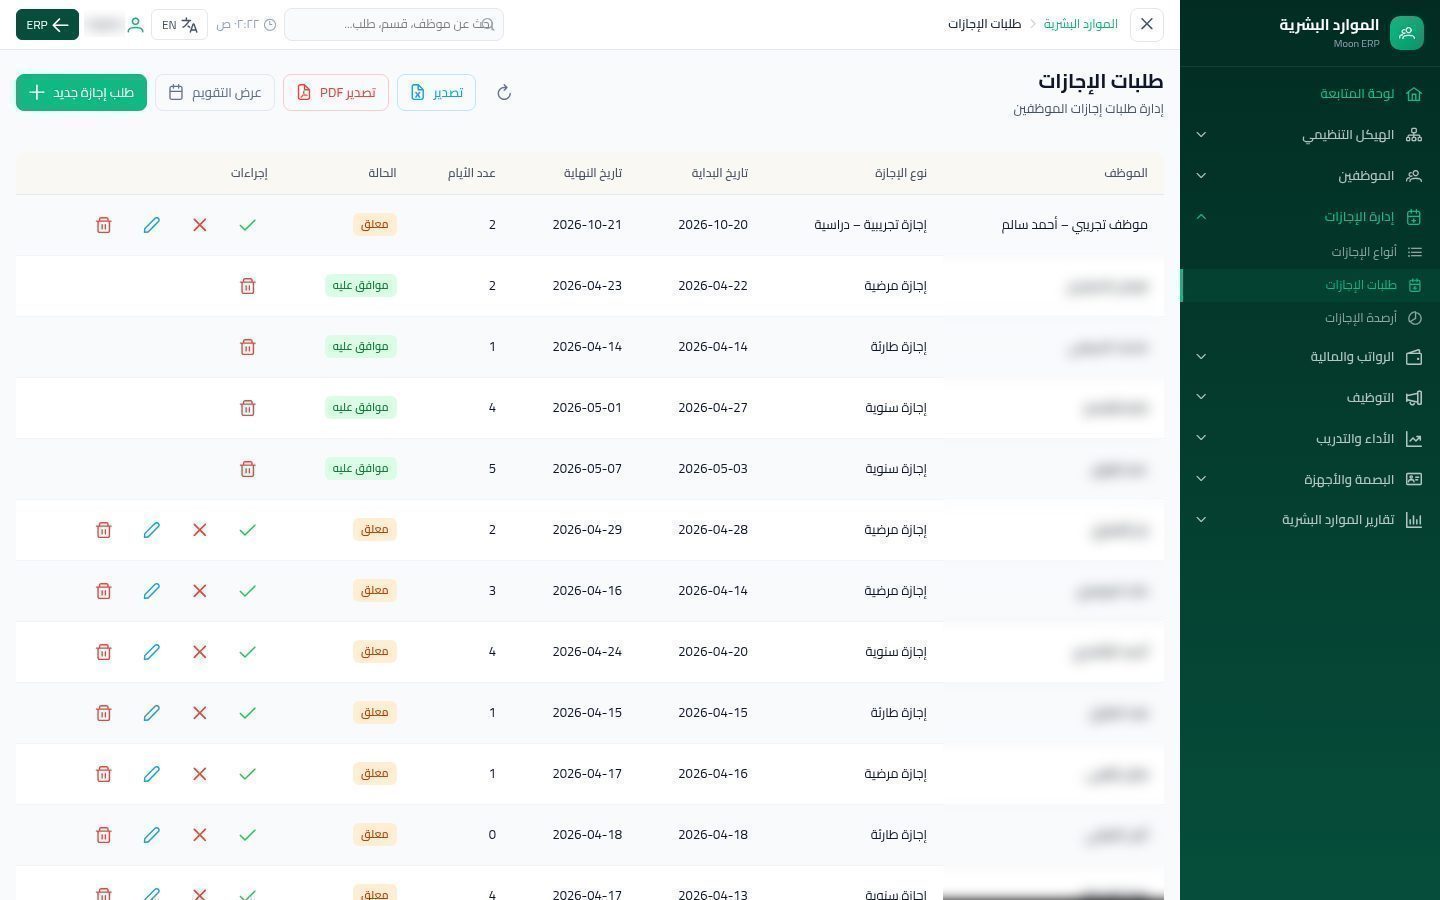Delete the 3-day sick leave ending 2026-04-16
This screenshot has height=900, width=1440.
coord(104,591)
